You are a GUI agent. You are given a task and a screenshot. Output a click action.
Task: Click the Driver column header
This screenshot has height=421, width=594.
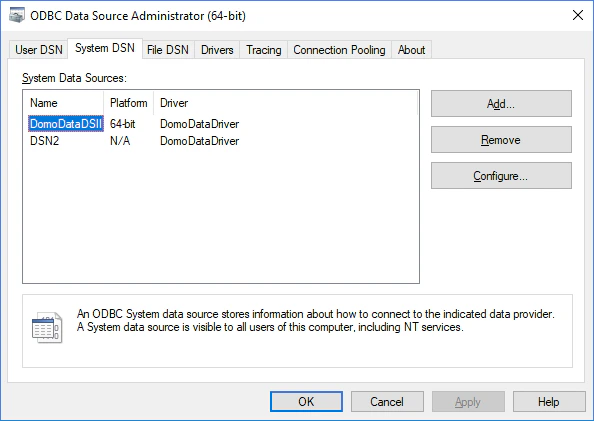(286, 103)
